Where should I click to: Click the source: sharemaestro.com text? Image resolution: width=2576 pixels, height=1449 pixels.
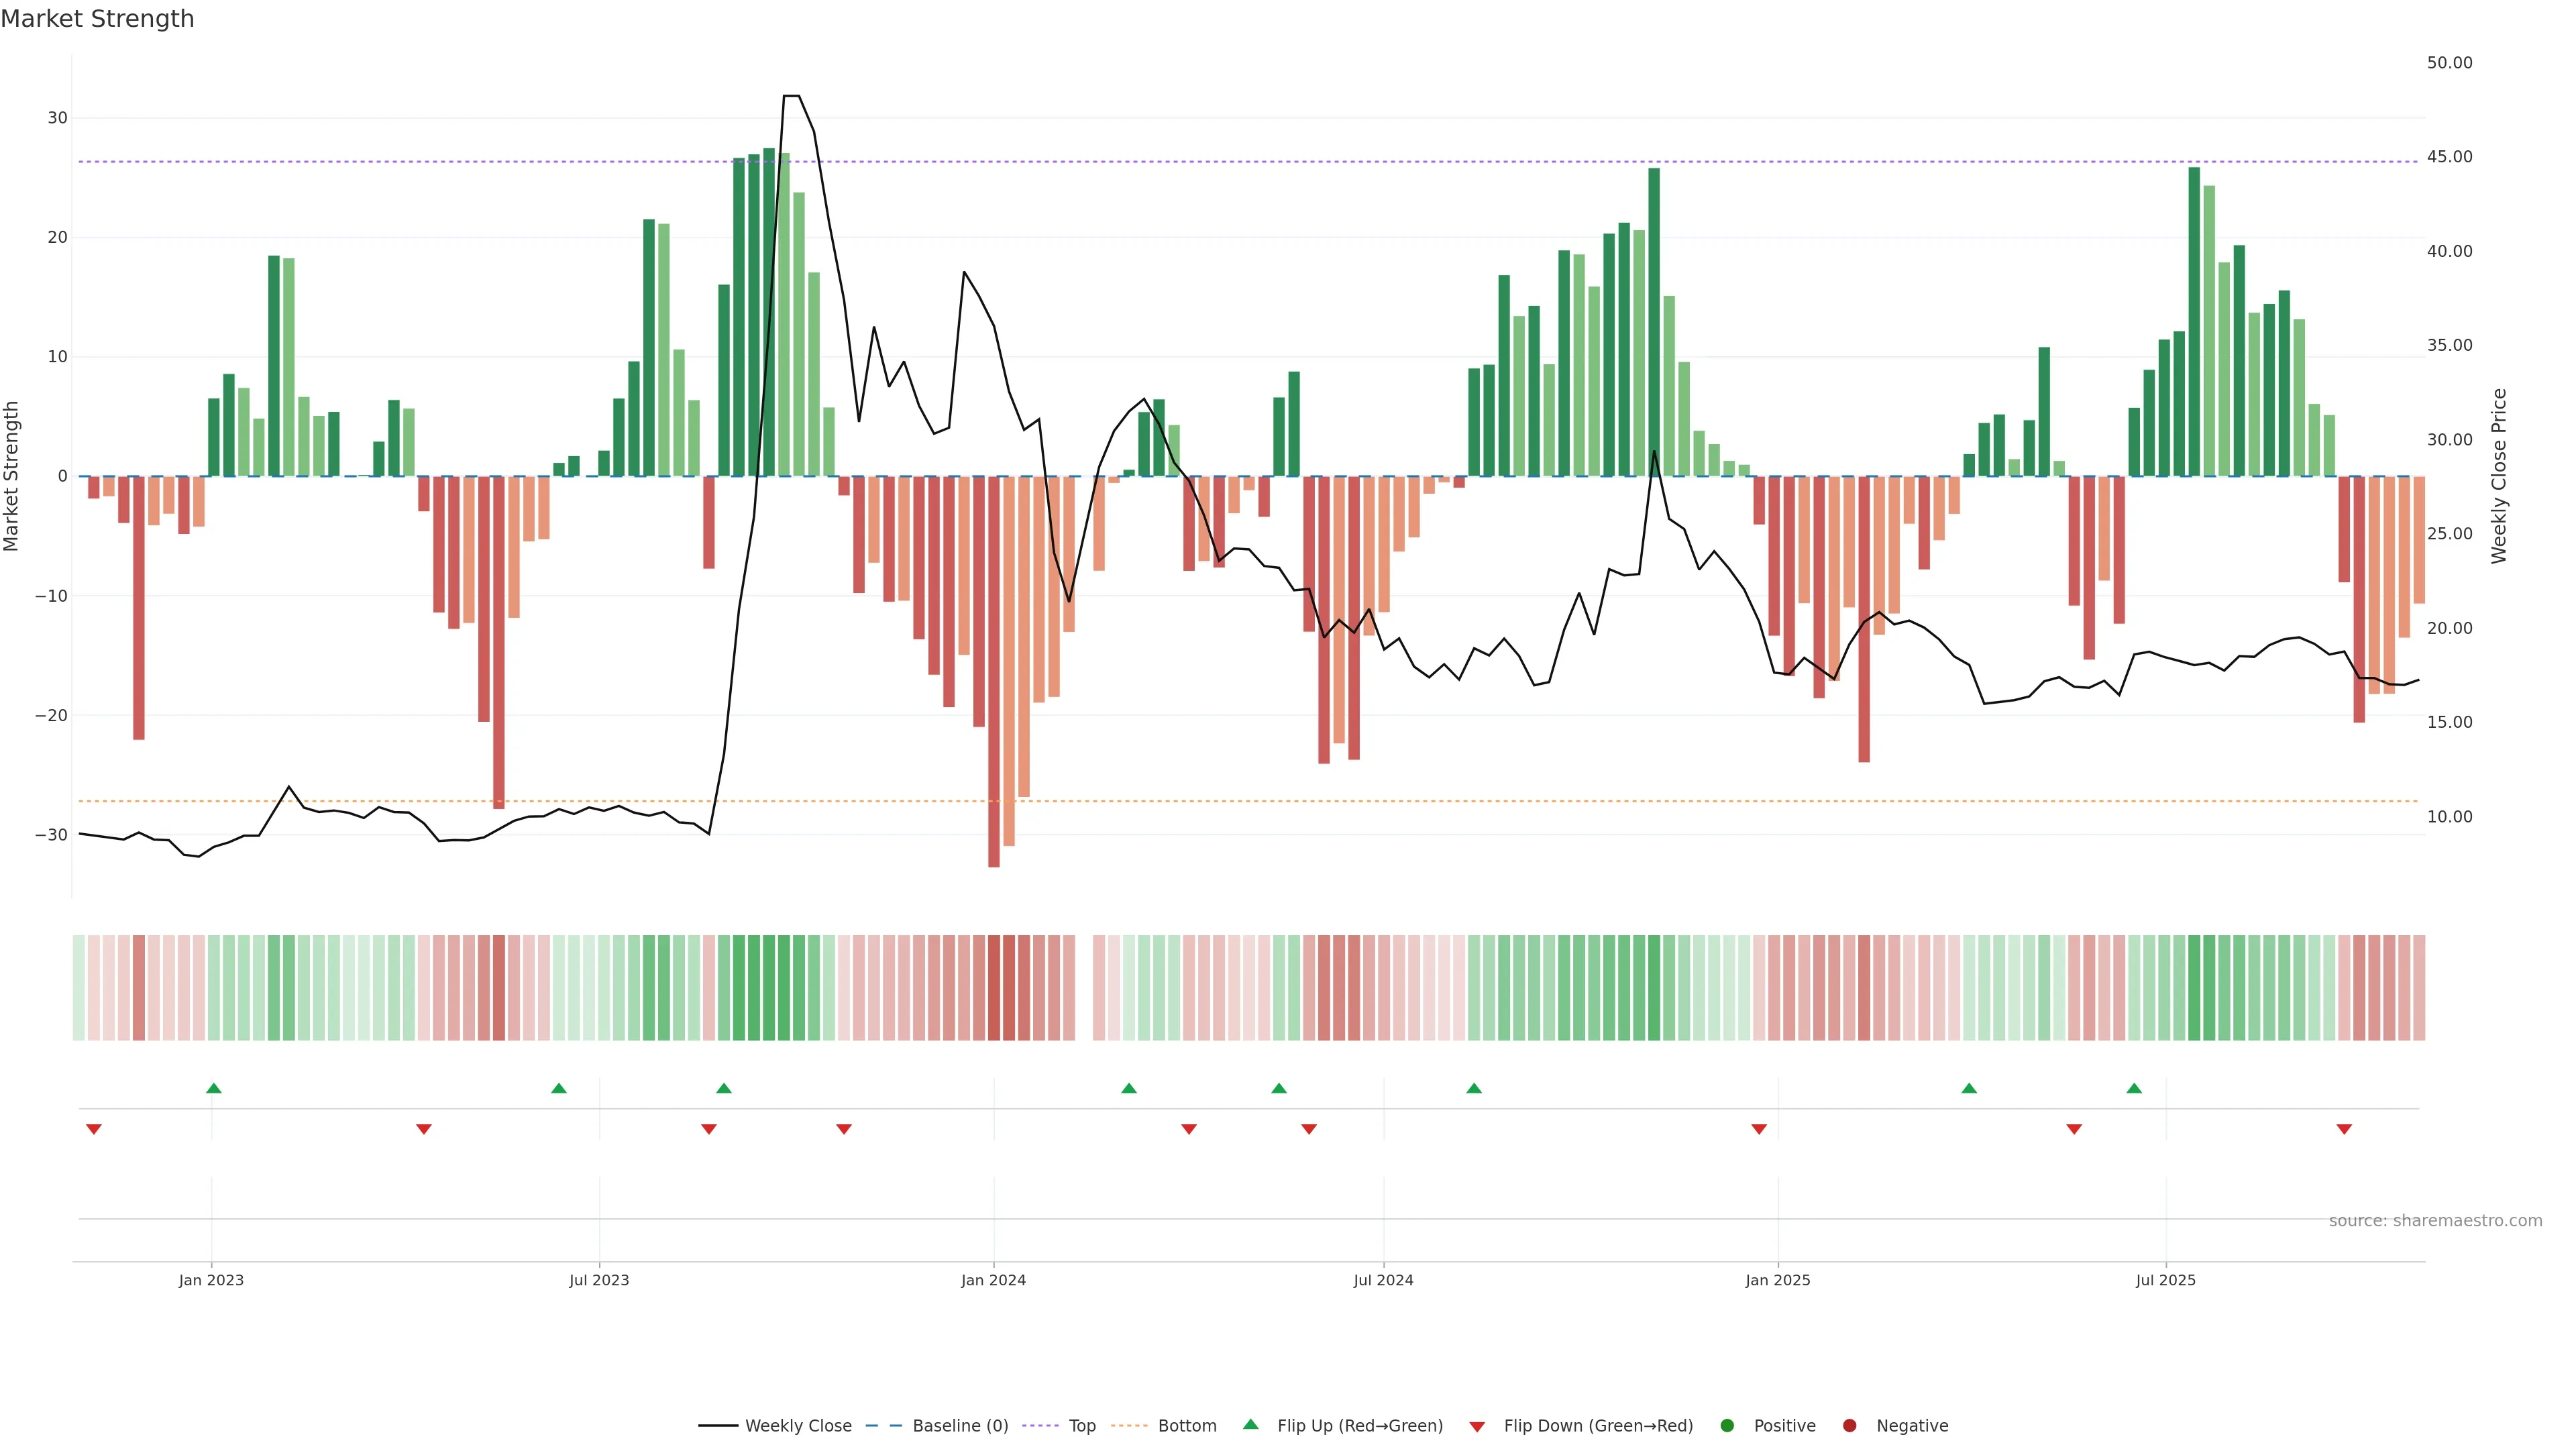pos(2435,1220)
